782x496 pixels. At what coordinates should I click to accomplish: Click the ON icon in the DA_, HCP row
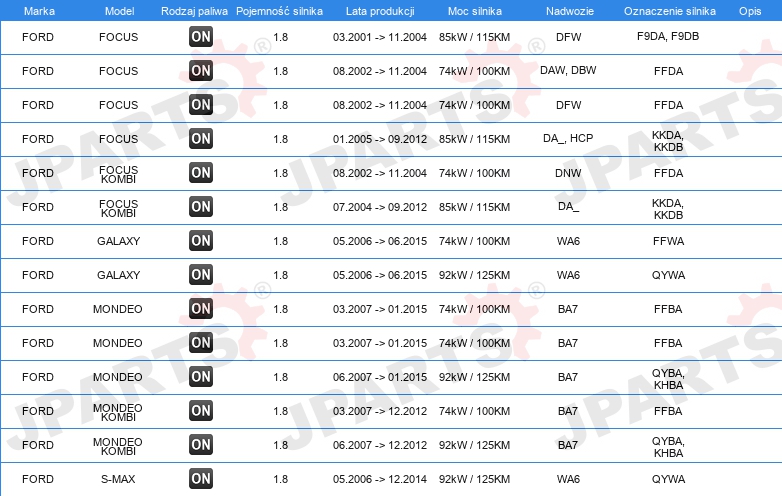pyautogui.click(x=201, y=139)
